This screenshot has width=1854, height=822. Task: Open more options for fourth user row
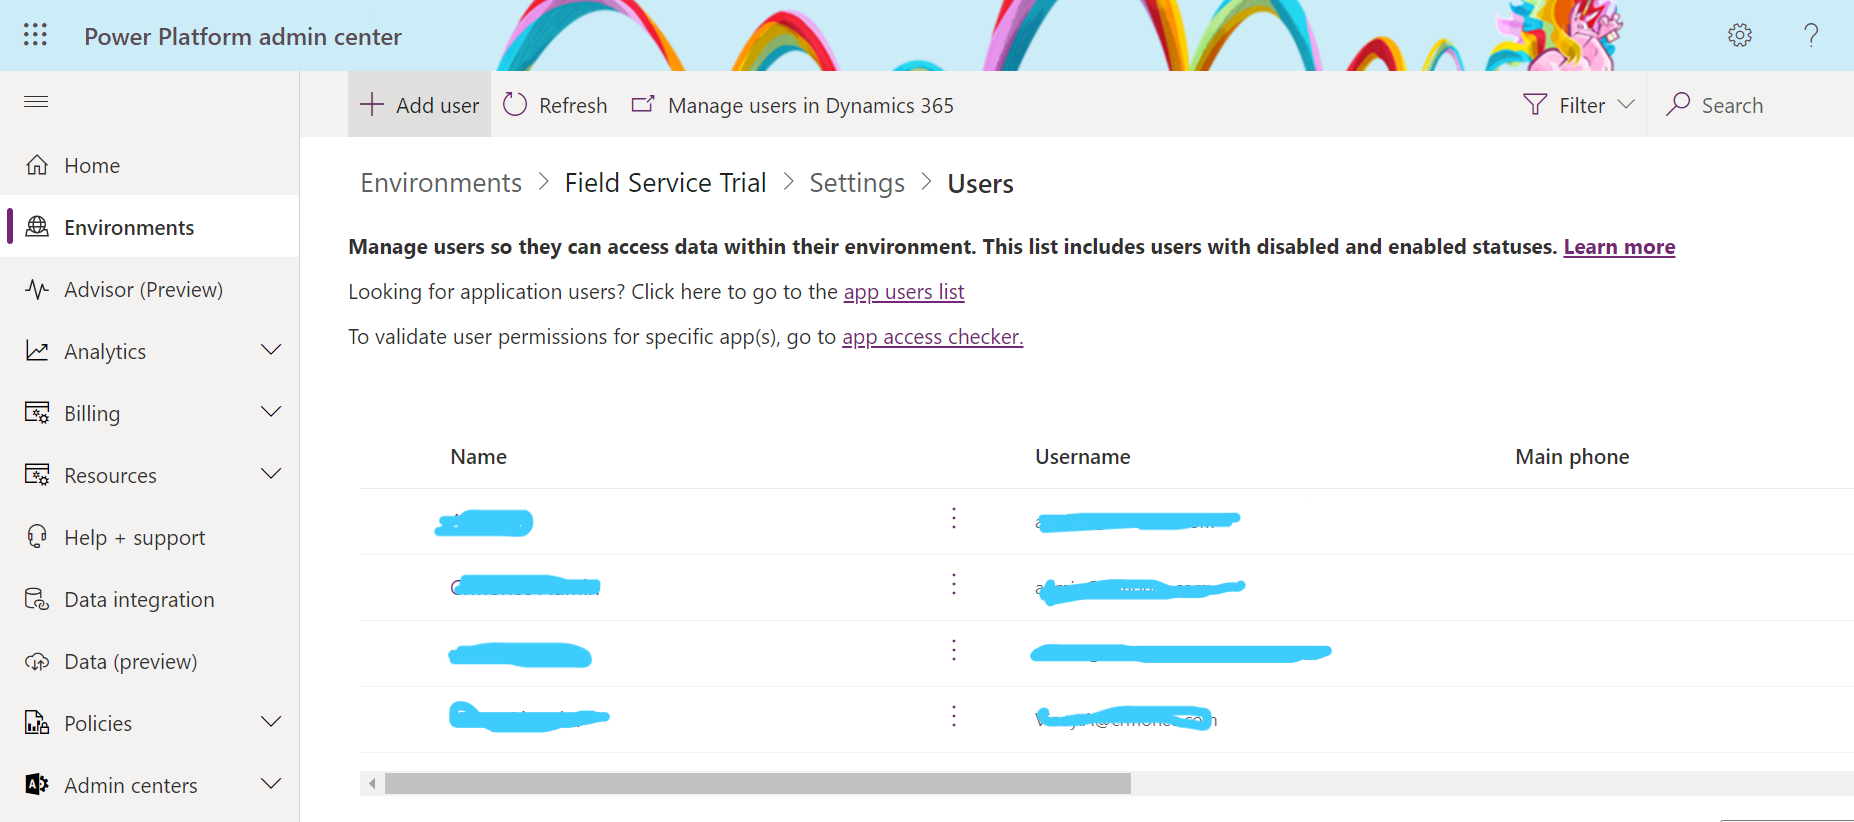pyautogui.click(x=954, y=716)
